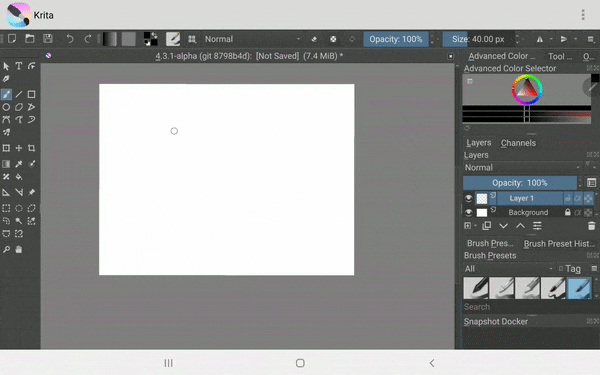Open the fill pattern swatch
Viewport: 600px width, 375px height.
point(129,39)
